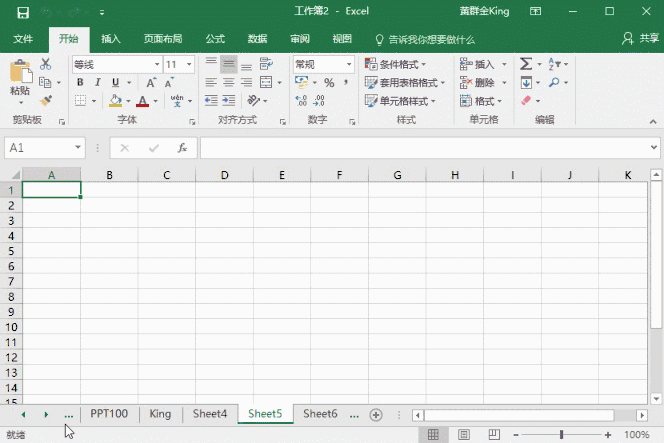Click the 告诉我你想要做什么 search box
Screen dimensions: 664x443
425,40
